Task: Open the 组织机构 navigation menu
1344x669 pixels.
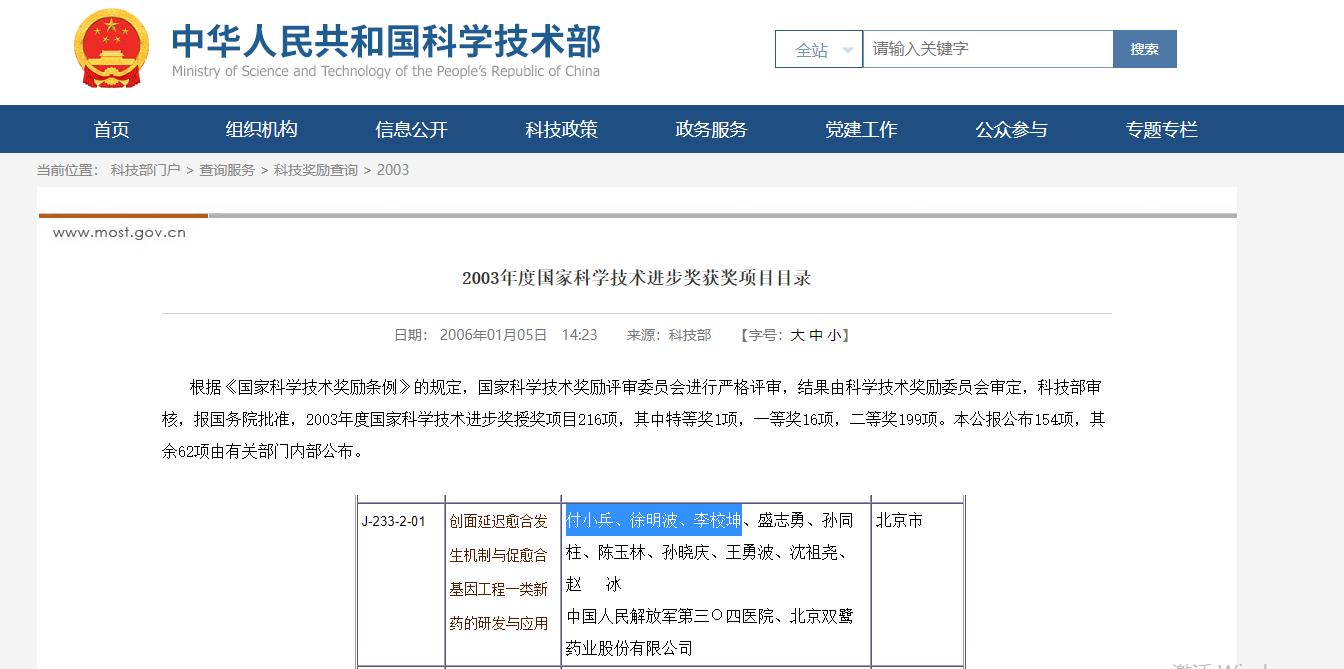Action: coord(260,128)
